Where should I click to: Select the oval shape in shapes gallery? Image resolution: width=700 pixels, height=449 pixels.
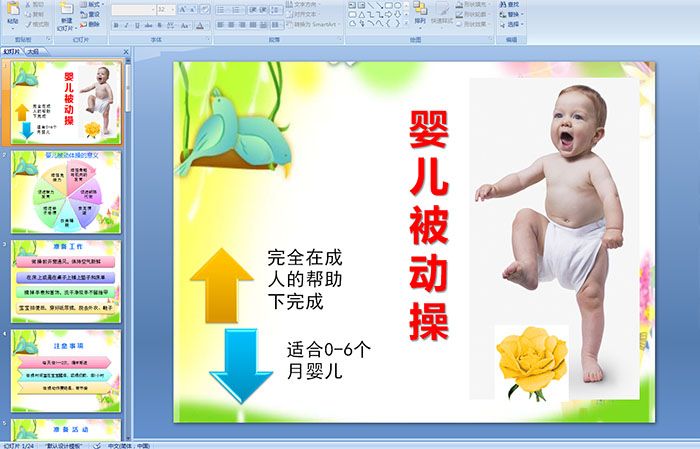pos(397,5)
